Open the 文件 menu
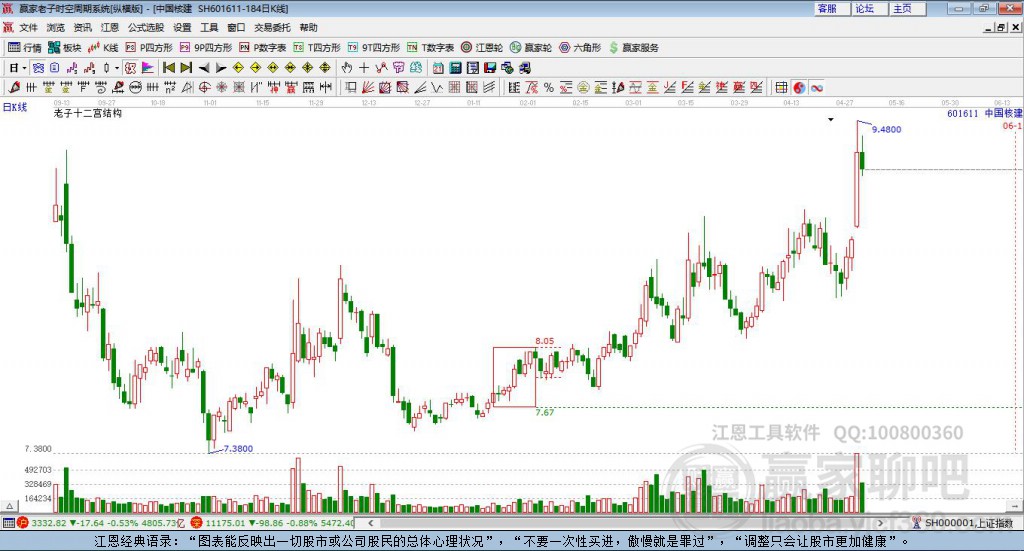Screen dimensions: 1024x551 click(28, 27)
